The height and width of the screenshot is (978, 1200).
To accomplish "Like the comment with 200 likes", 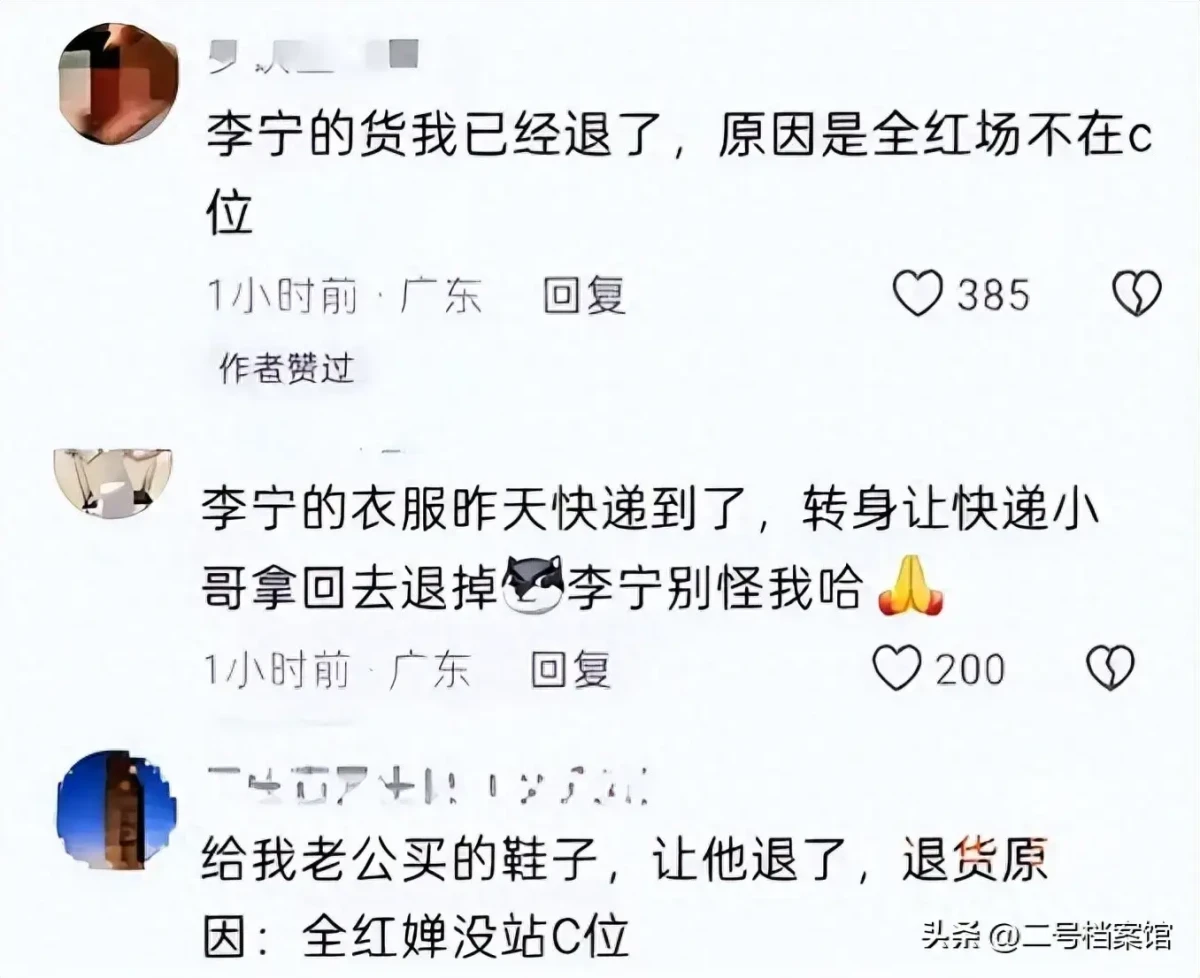I will pos(897,668).
